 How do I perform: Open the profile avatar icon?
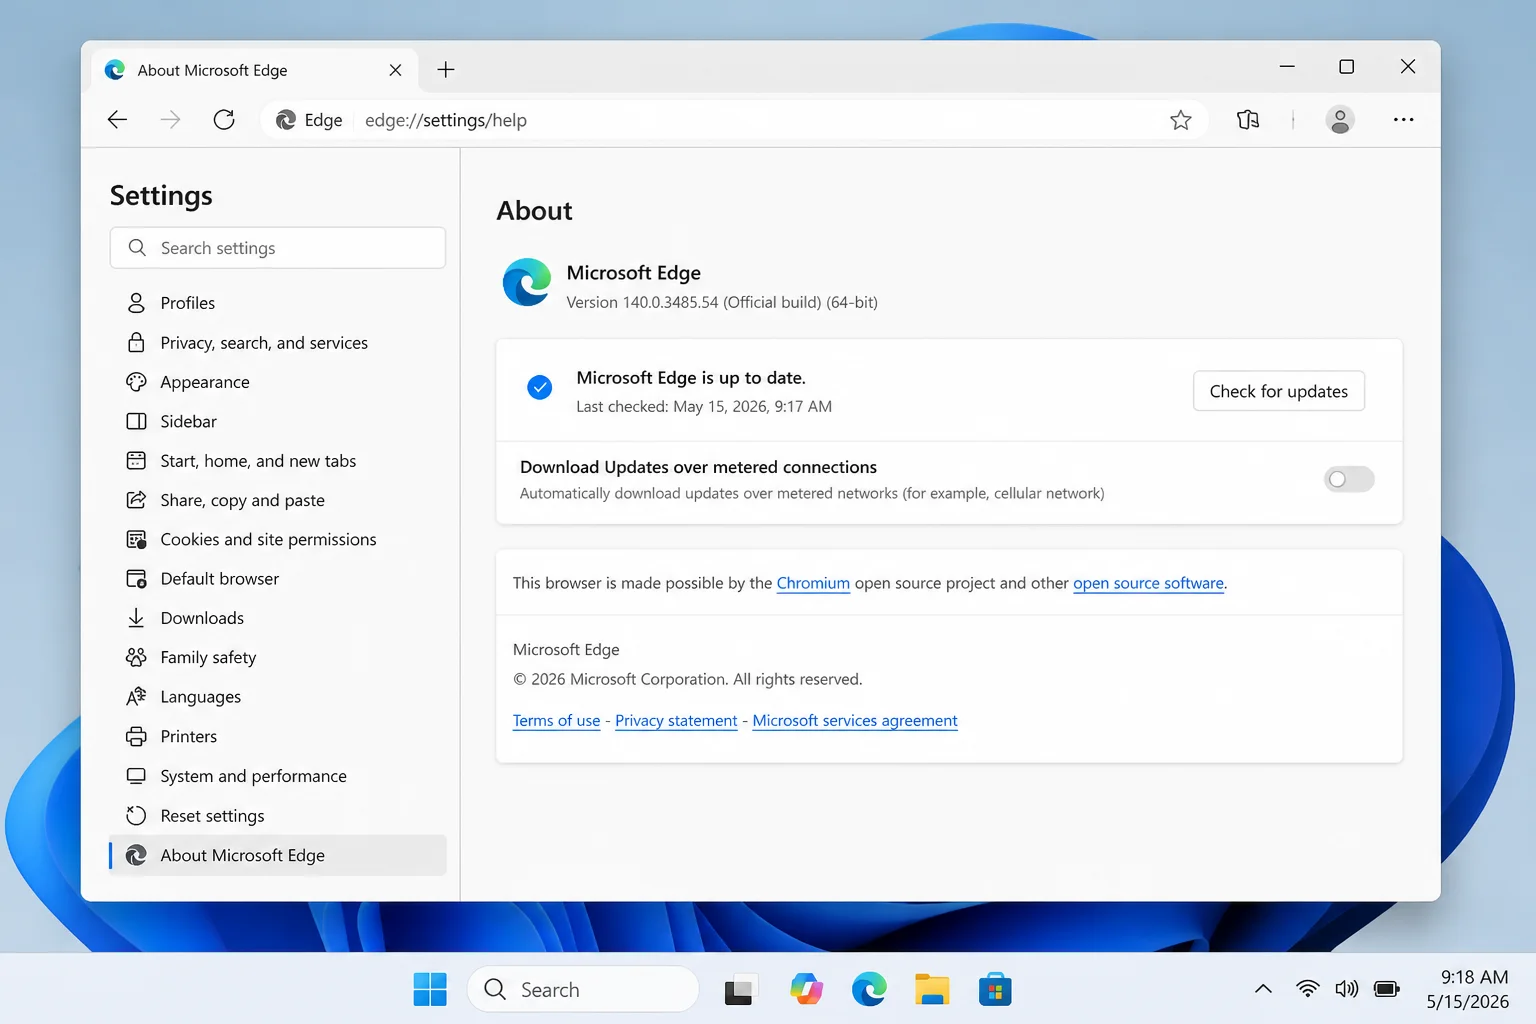[1340, 120]
